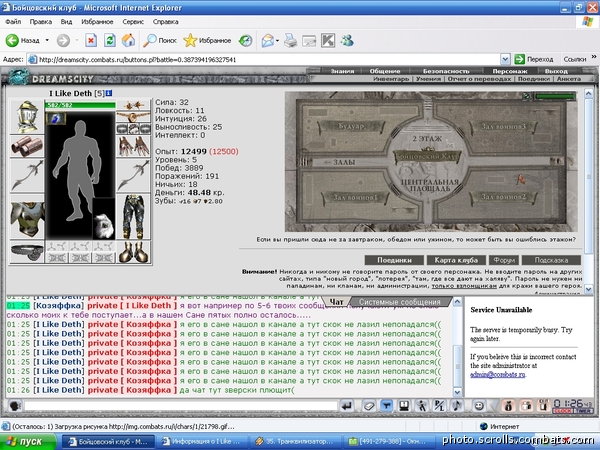Open the Общение game menu

[385, 71]
